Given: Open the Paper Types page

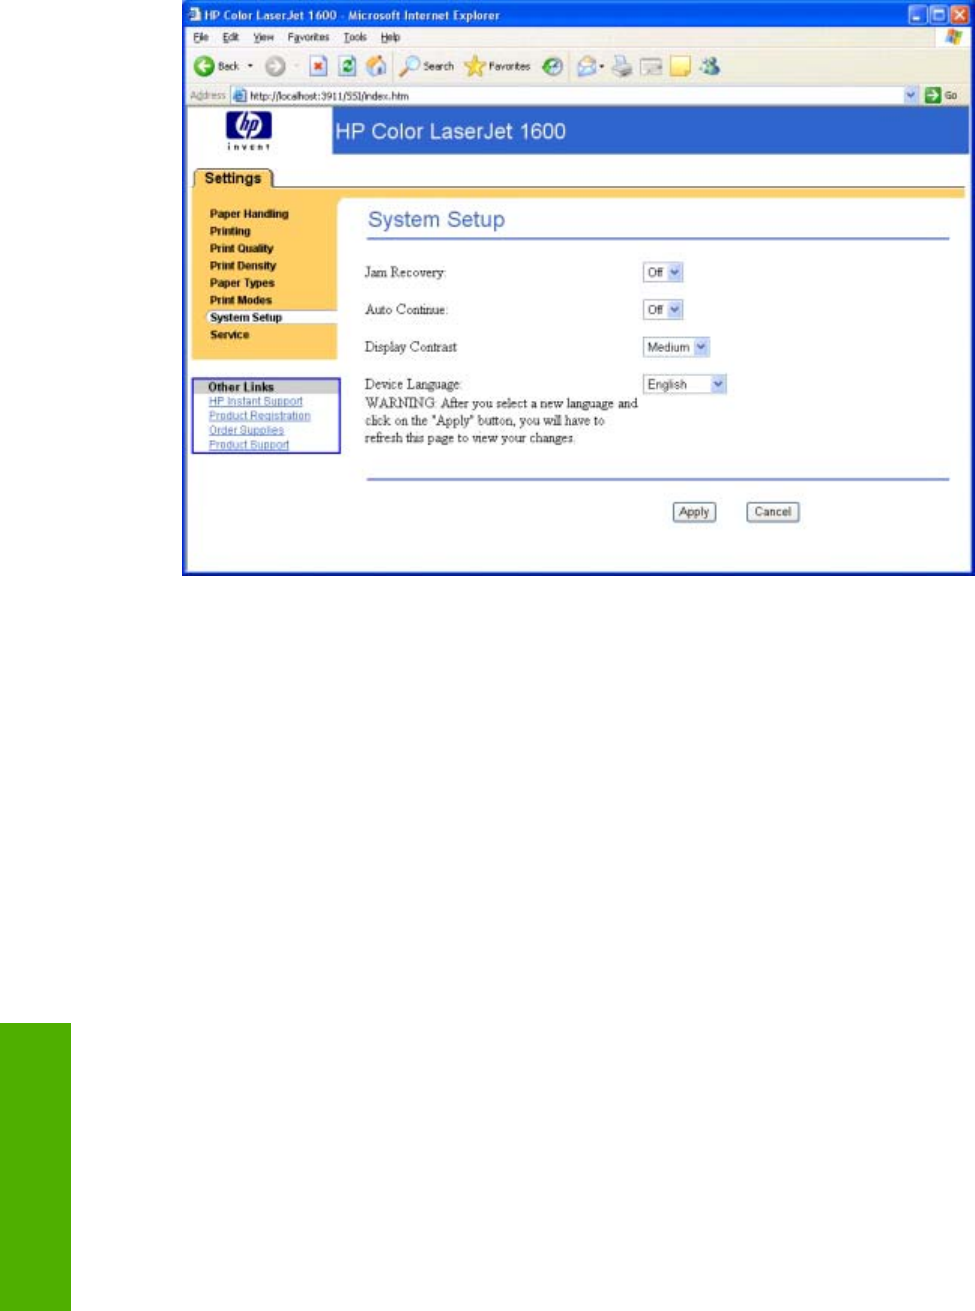Looking at the screenshot, I should coord(242,283).
